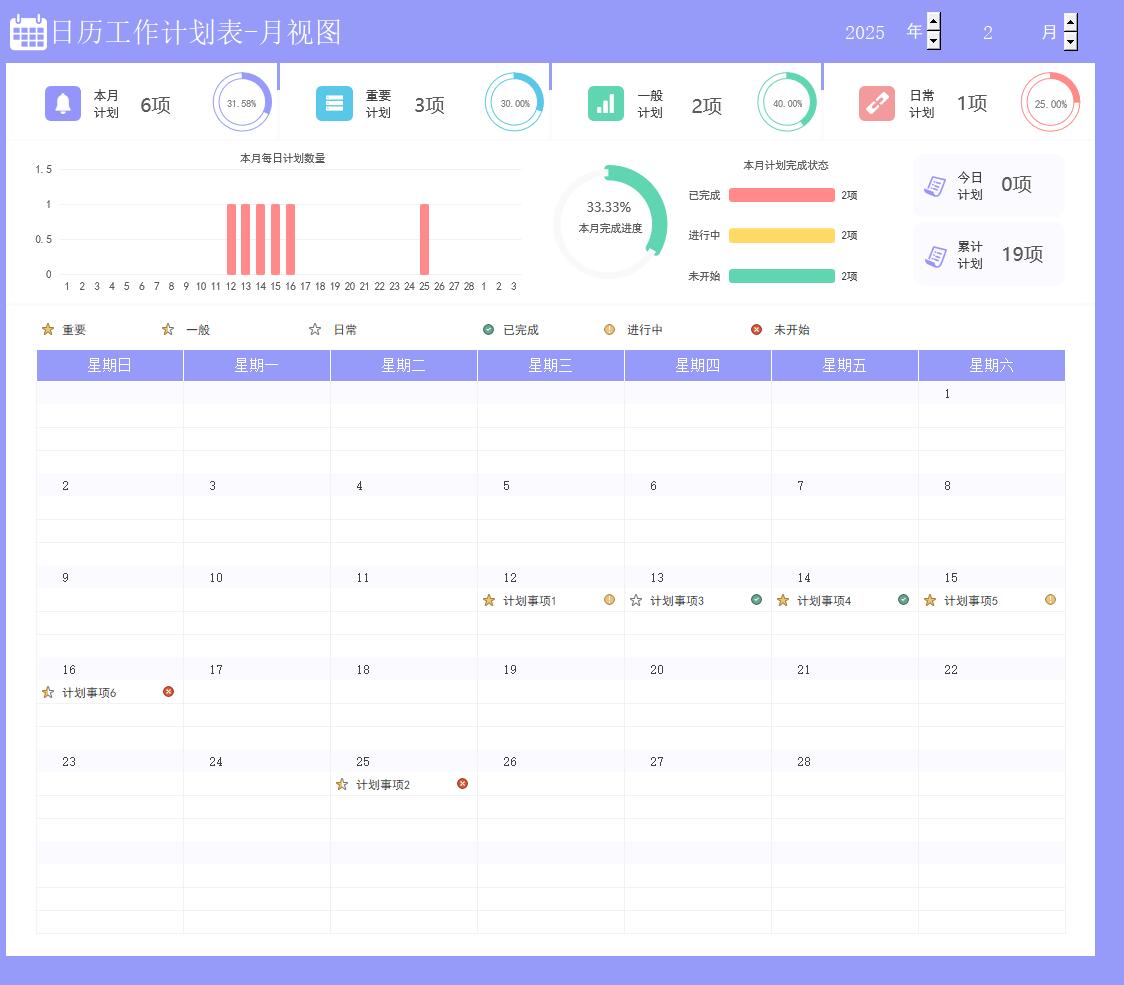This screenshot has width=1124, height=985.
Task: Click the today's plan notepad icon
Action: click(935, 186)
